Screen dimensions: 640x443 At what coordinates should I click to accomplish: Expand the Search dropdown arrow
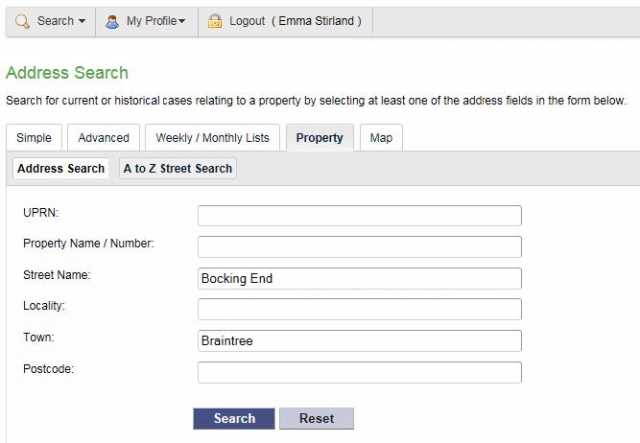pyautogui.click(x=82, y=21)
